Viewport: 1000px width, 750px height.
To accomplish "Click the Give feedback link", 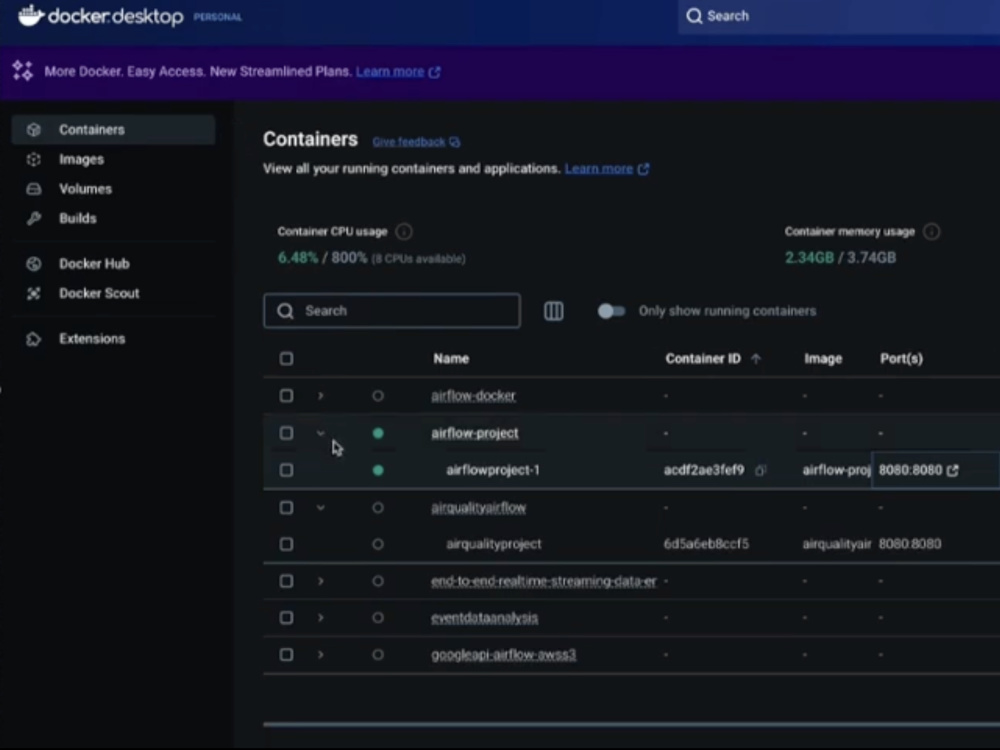I will [x=409, y=142].
